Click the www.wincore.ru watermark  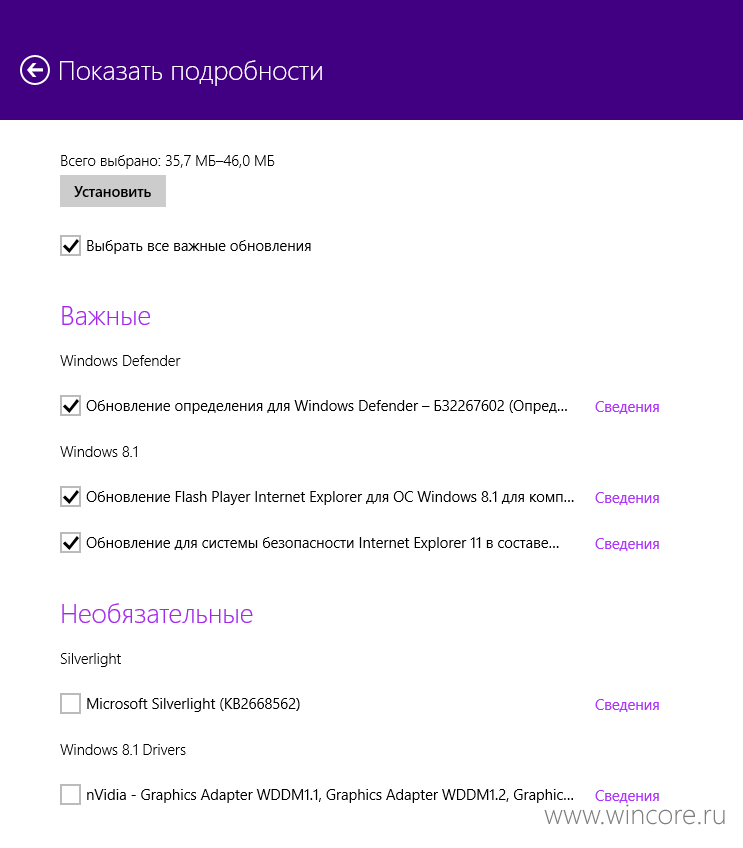click(x=635, y=815)
